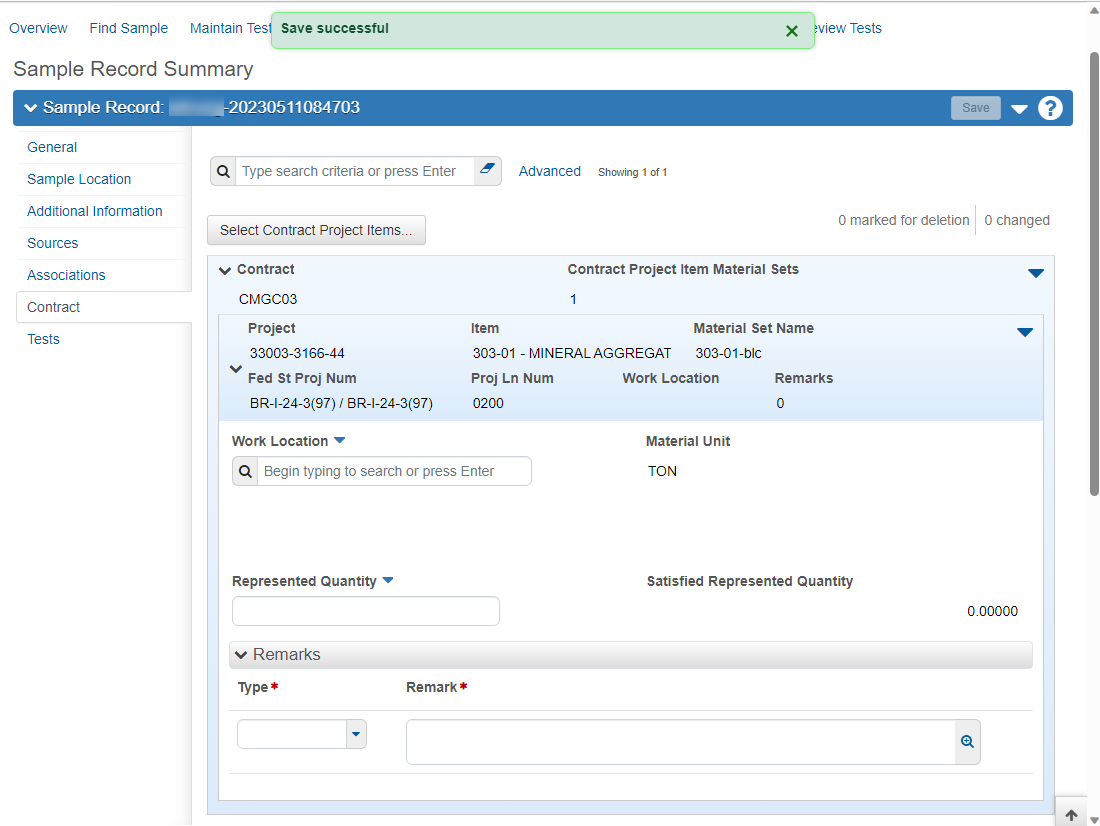Click the search magnifier beside criteria field
Image resolution: width=1100 pixels, height=826 pixels.
point(223,171)
